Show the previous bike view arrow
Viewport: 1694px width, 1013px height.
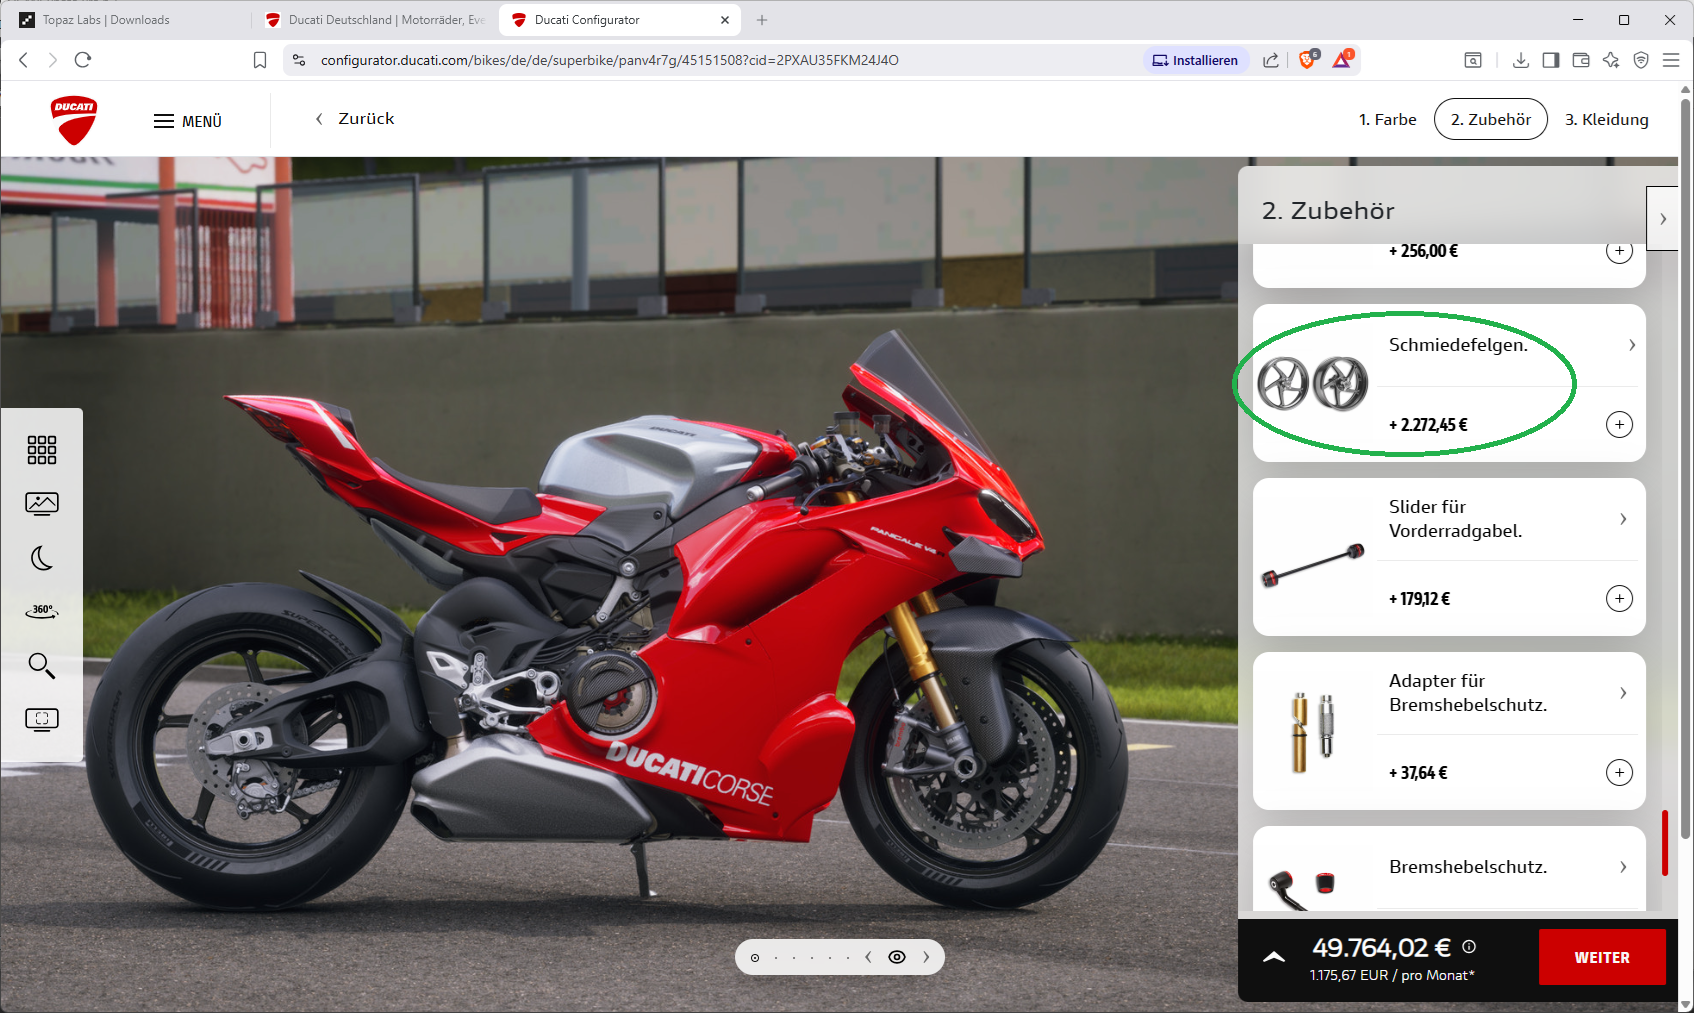tap(868, 957)
